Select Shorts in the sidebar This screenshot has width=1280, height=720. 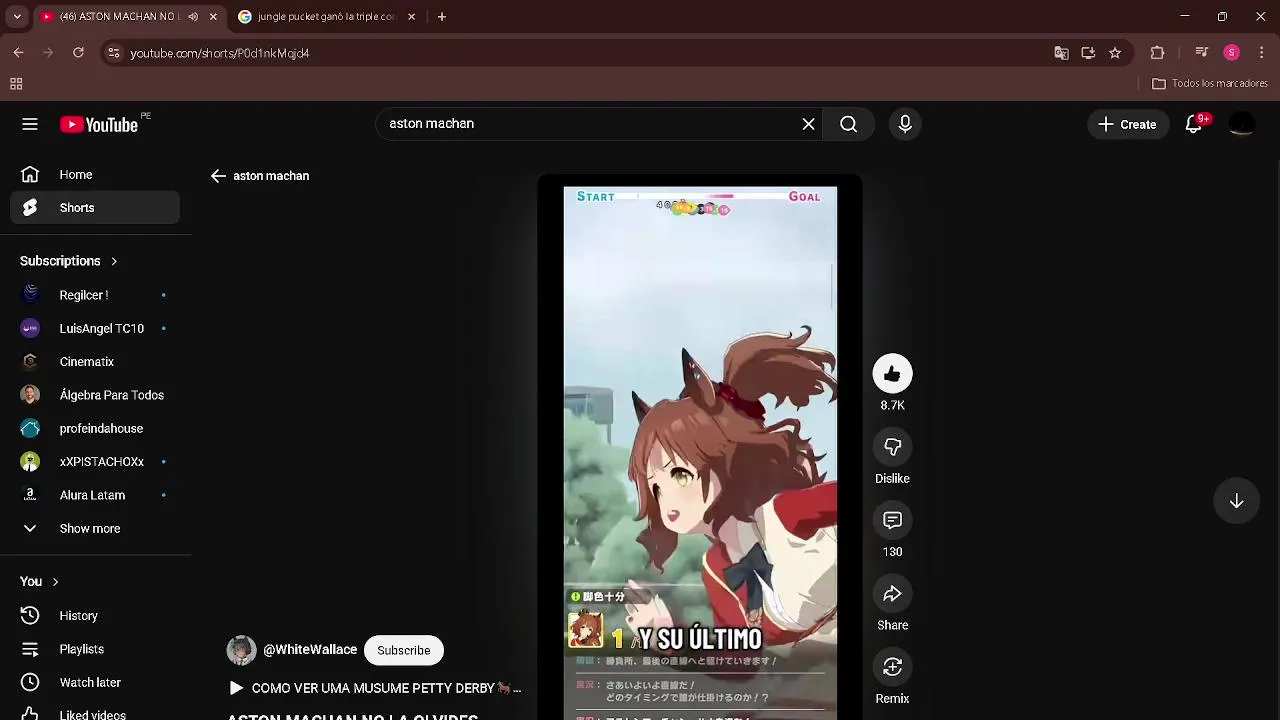95,208
